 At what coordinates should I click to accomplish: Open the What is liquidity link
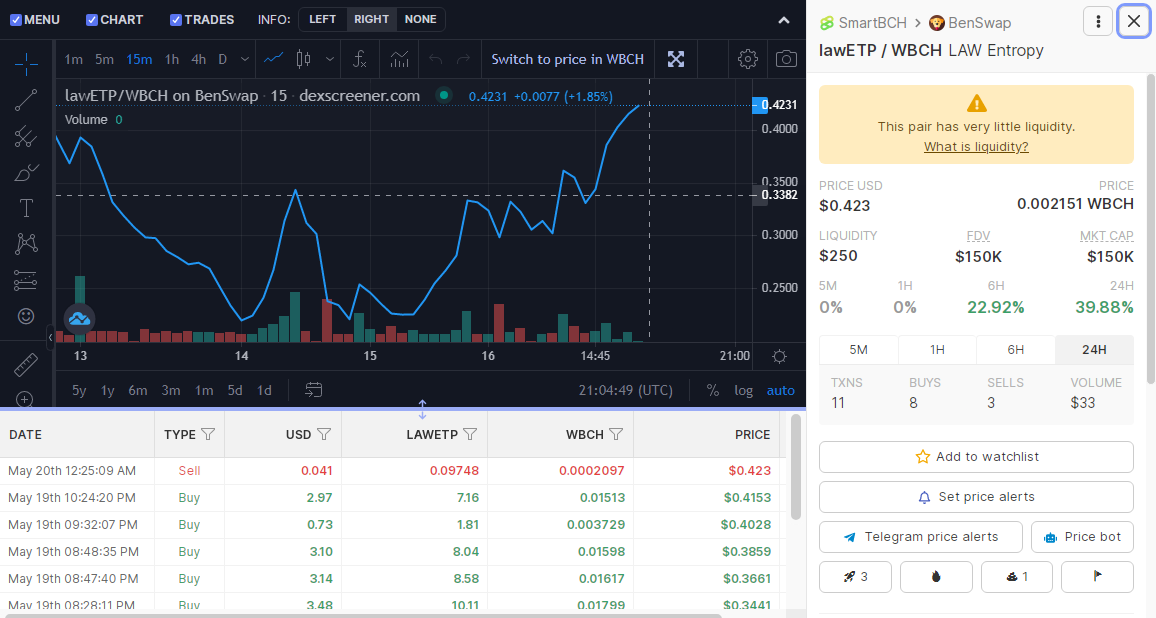(976, 147)
